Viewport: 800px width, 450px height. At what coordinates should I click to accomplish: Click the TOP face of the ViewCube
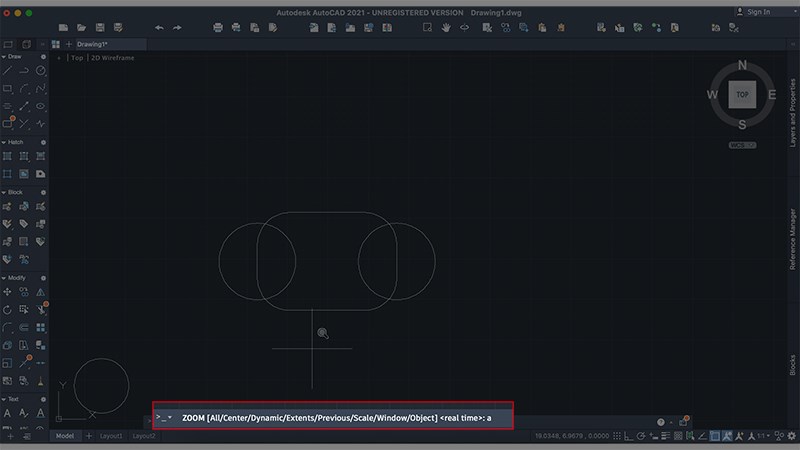click(742, 94)
